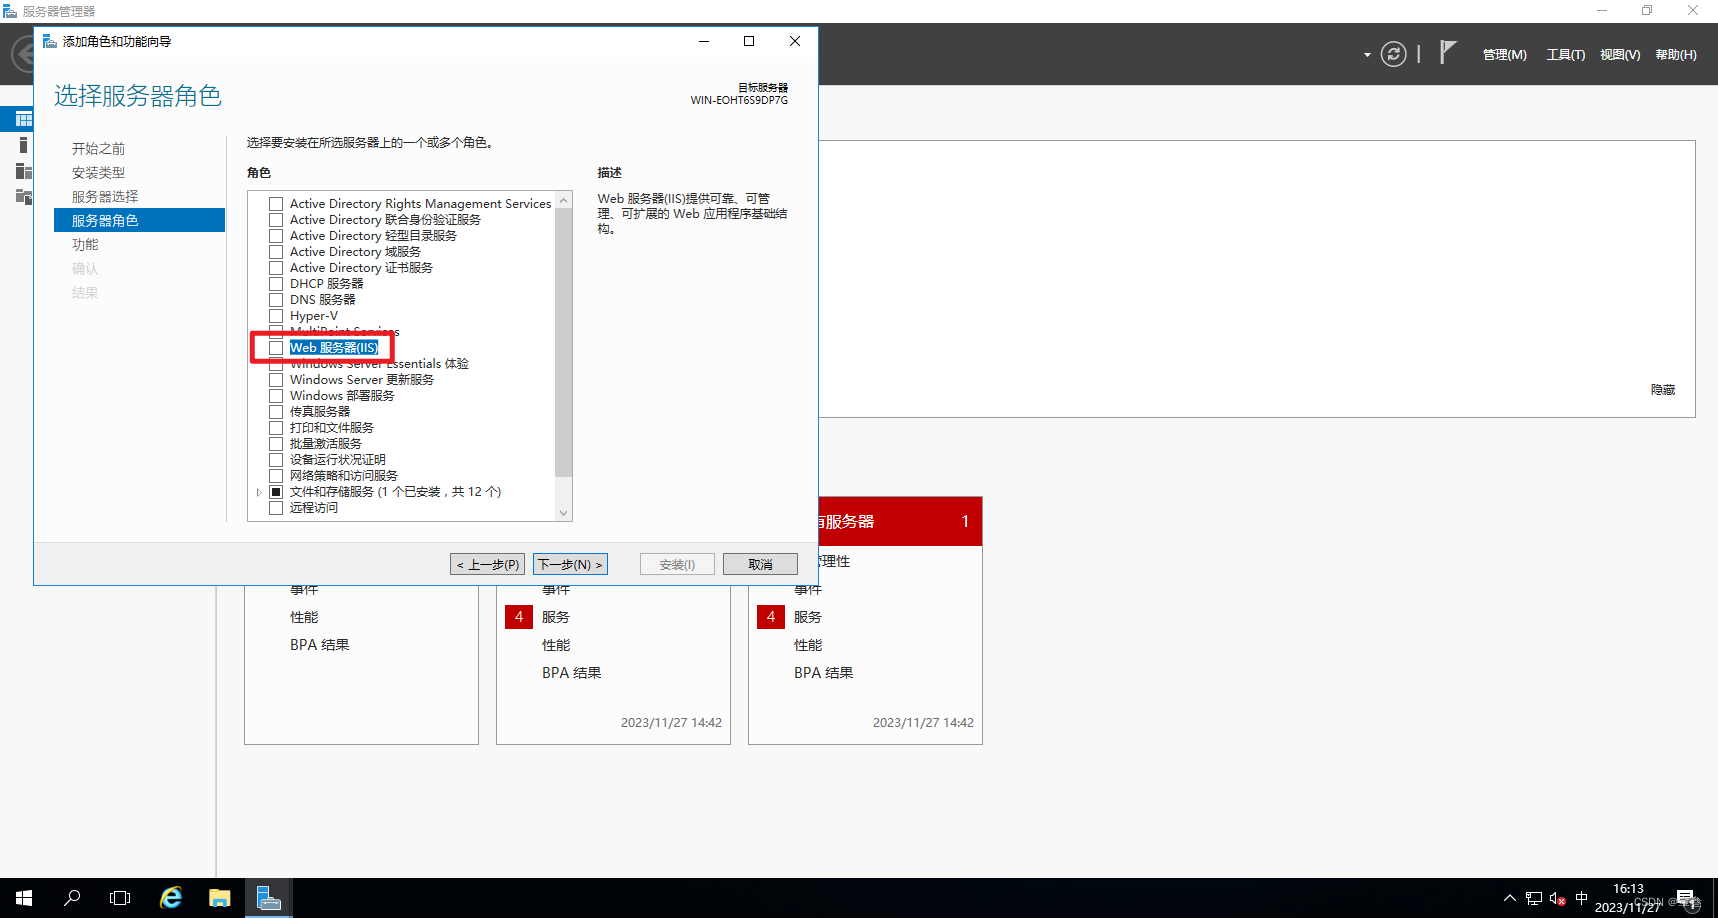Check Hyper-V role
The image size is (1718, 918).
[x=276, y=316]
